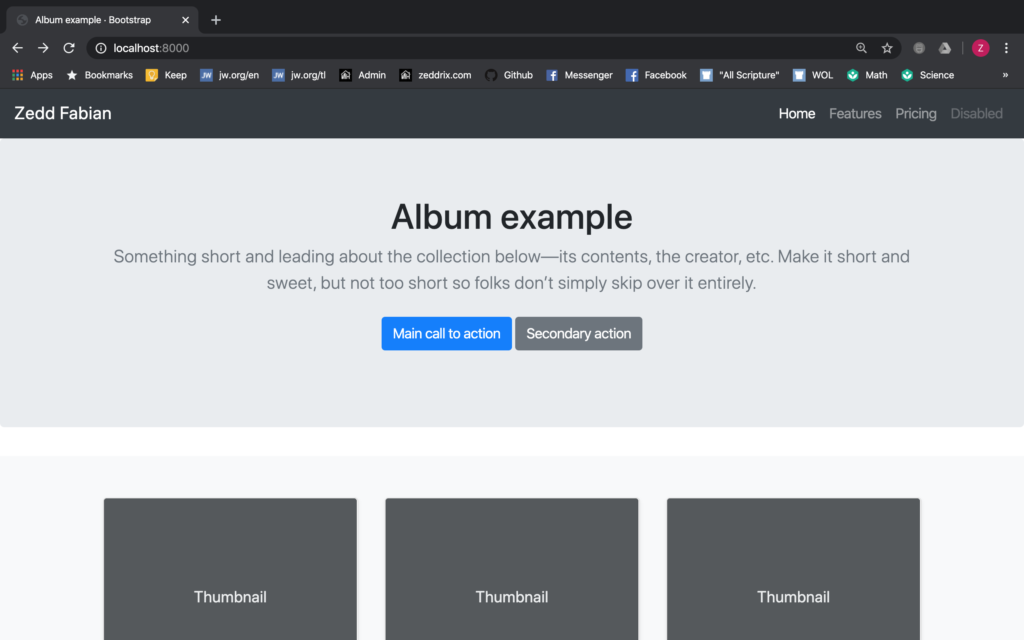This screenshot has width=1024, height=640.
Task: Open Messenger bookmark
Action: click(x=579, y=75)
